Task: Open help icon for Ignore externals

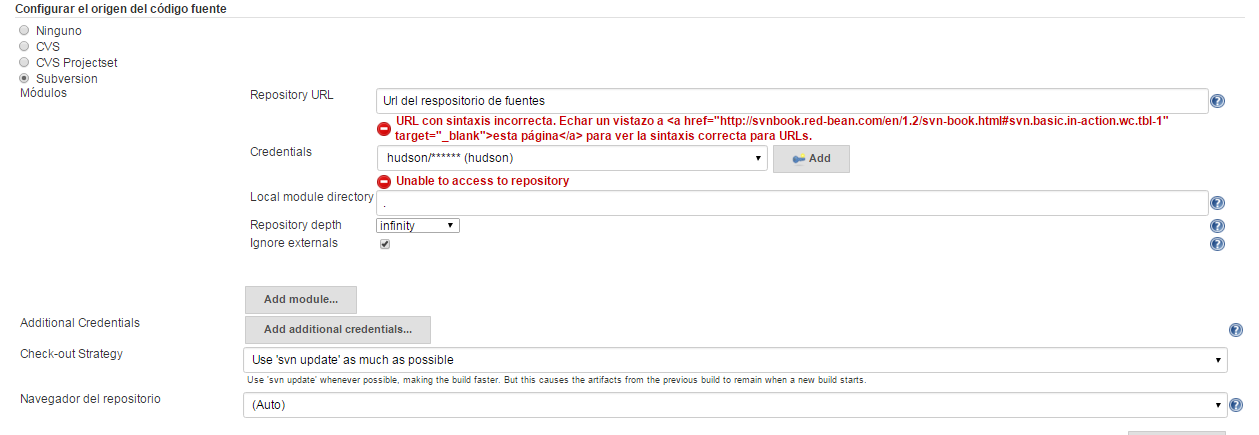Action: click(x=1217, y=244)
